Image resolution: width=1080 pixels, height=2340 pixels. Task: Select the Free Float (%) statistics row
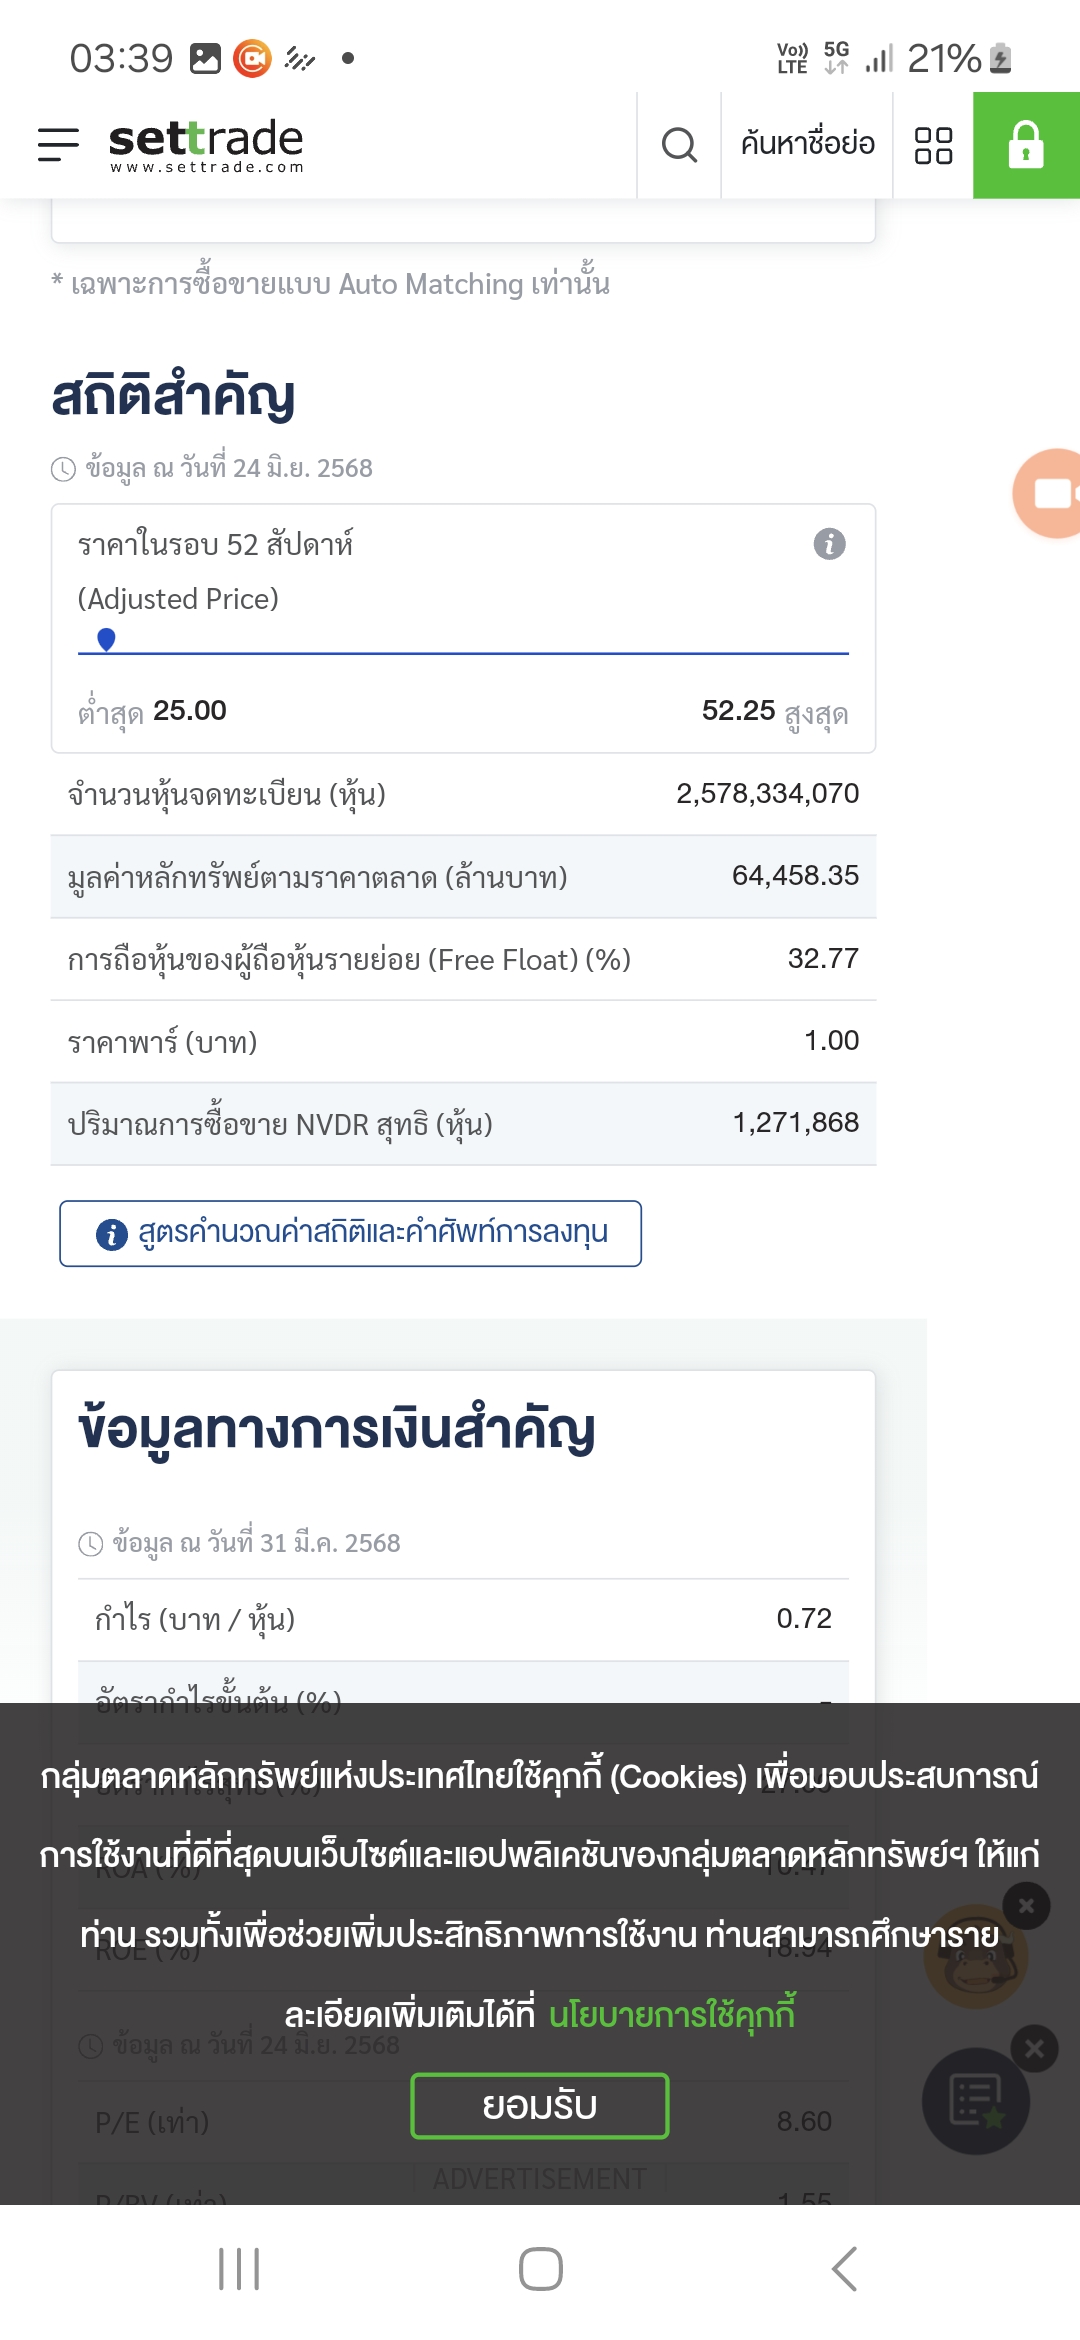tap(463, 959)
